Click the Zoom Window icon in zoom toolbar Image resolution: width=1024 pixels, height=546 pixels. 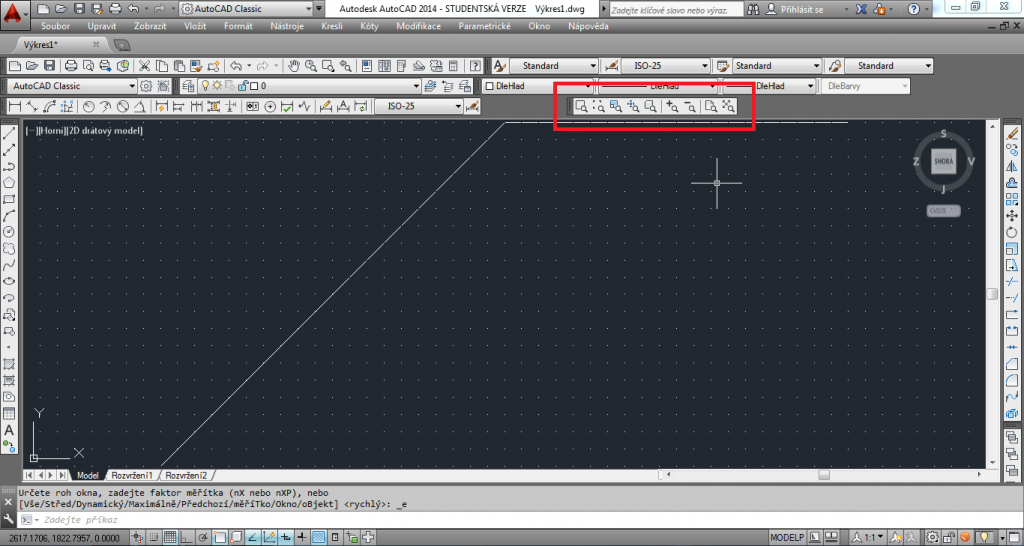pyautogui.click(x=581, y=106)
